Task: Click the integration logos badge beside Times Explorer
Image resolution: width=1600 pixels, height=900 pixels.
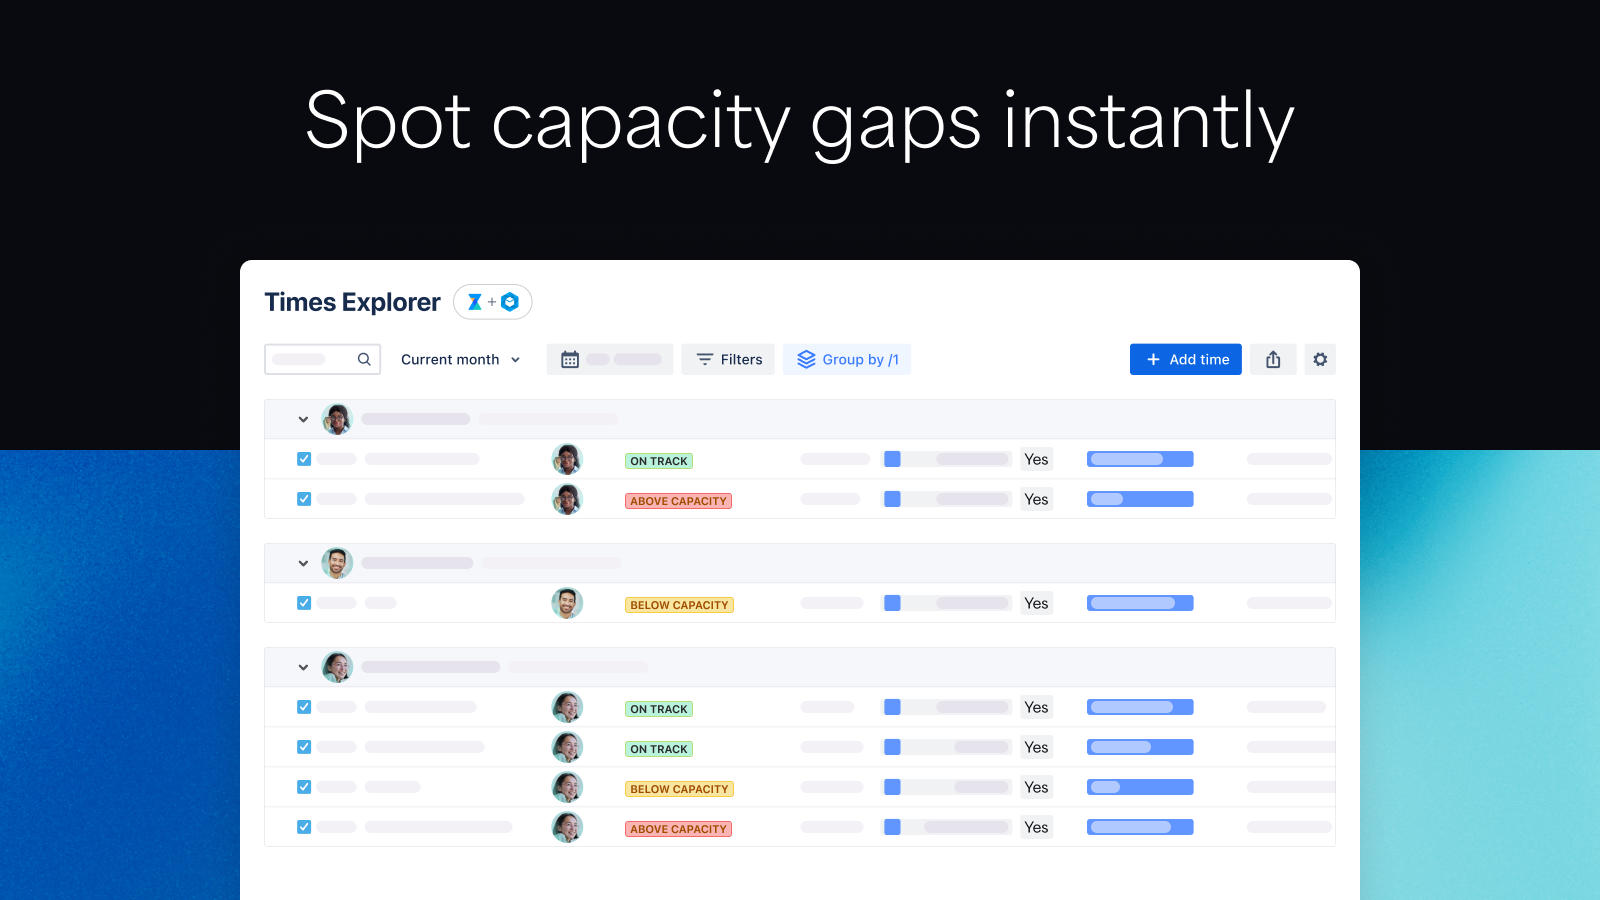Action: click(x=493, y=302)
